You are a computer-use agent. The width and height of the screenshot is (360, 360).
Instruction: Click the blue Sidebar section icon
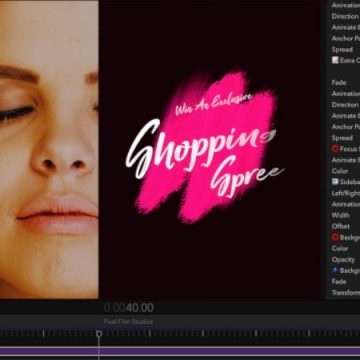[x=335, y=182]
